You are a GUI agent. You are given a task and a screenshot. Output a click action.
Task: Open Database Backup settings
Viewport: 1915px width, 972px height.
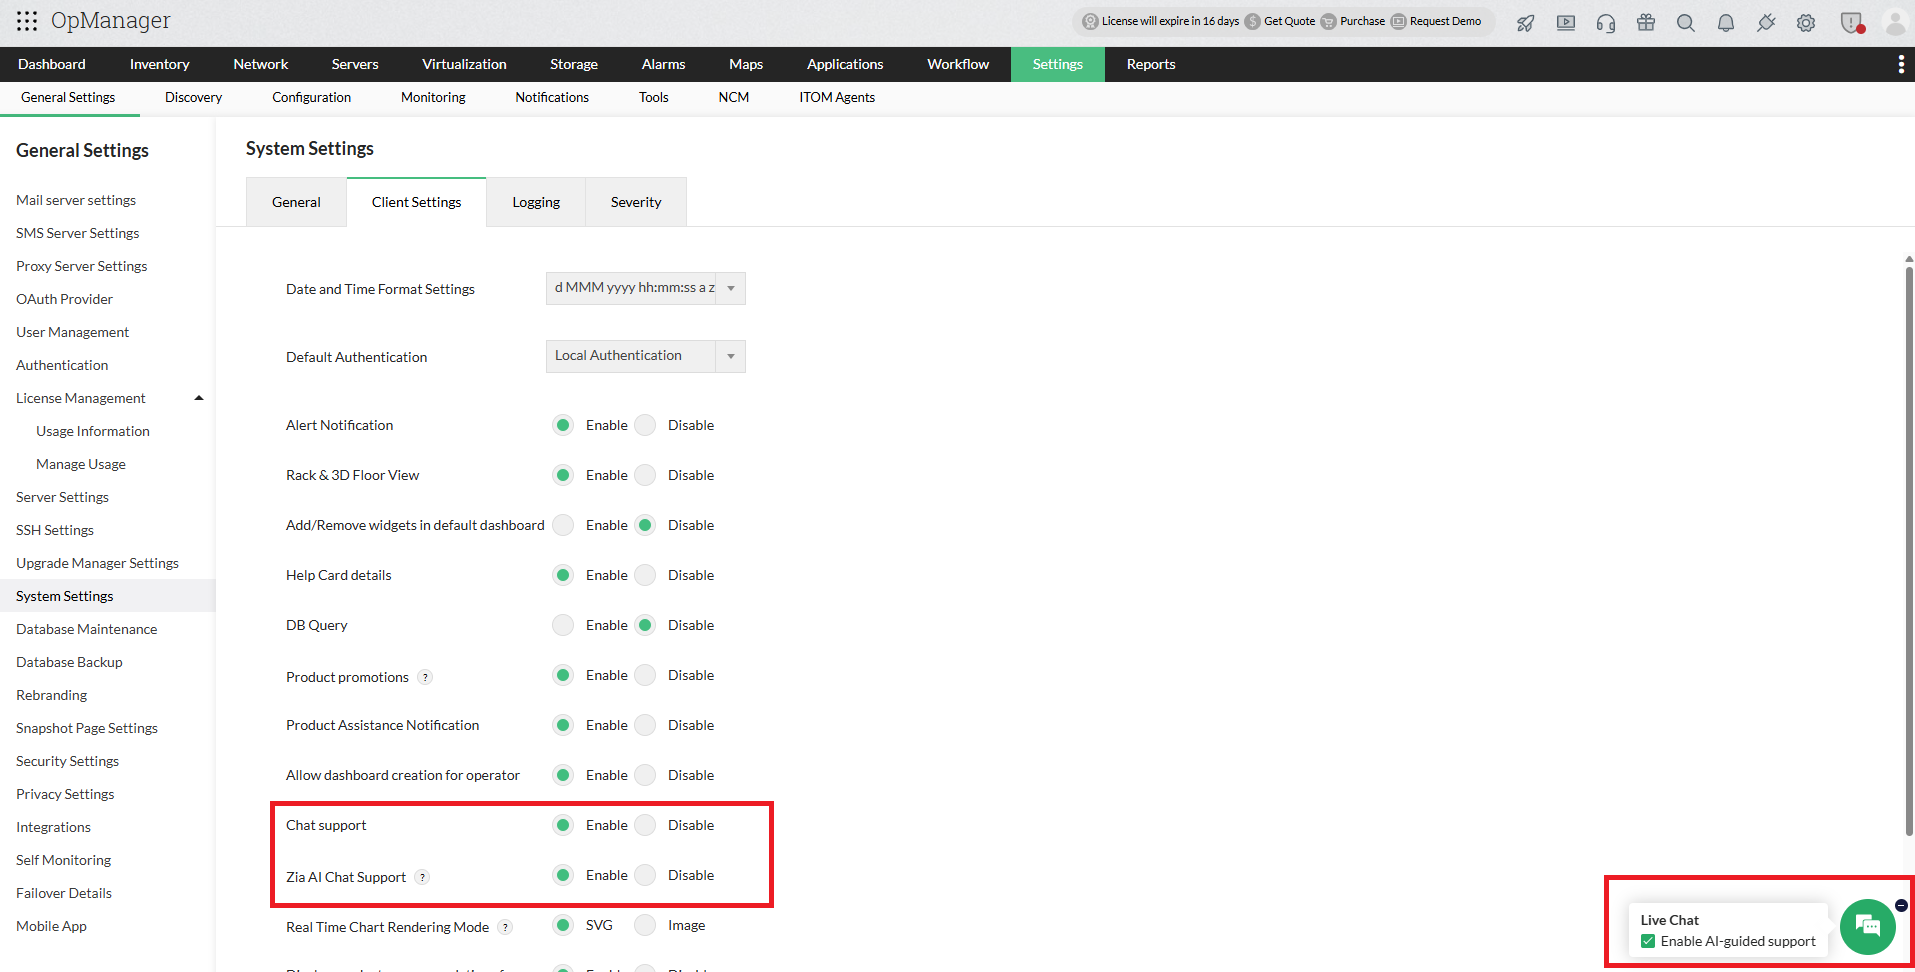click(x=69, y=662)
